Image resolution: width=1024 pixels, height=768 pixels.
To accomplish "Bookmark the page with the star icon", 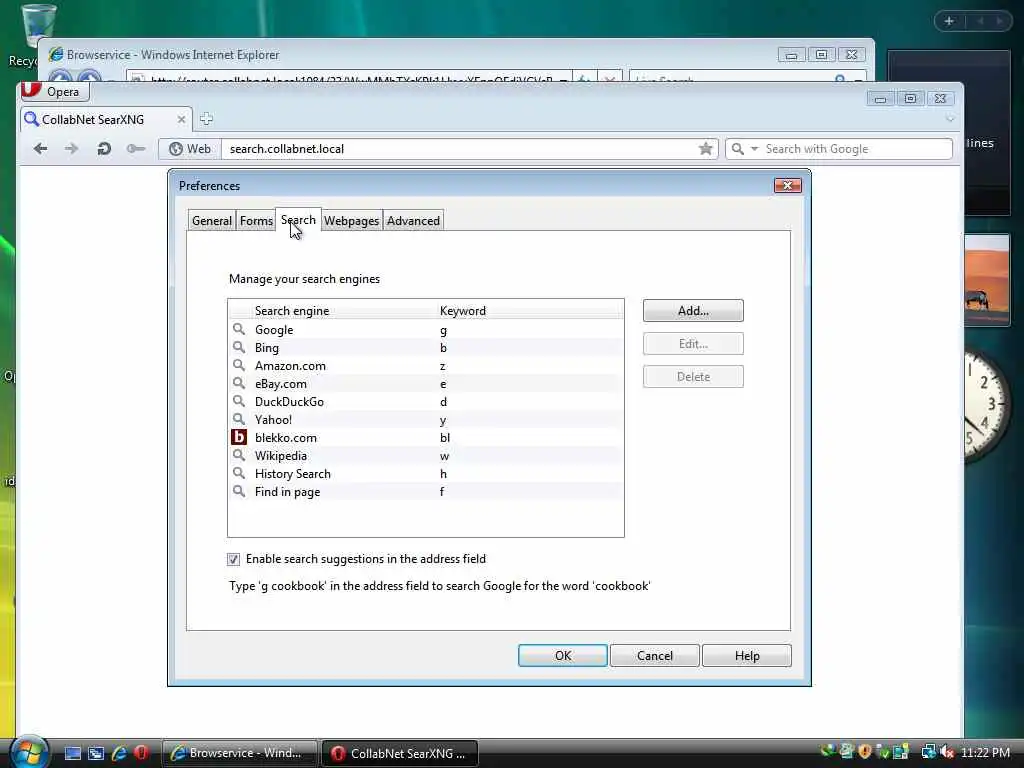I will pyautogui.click(x=705, y=149).
